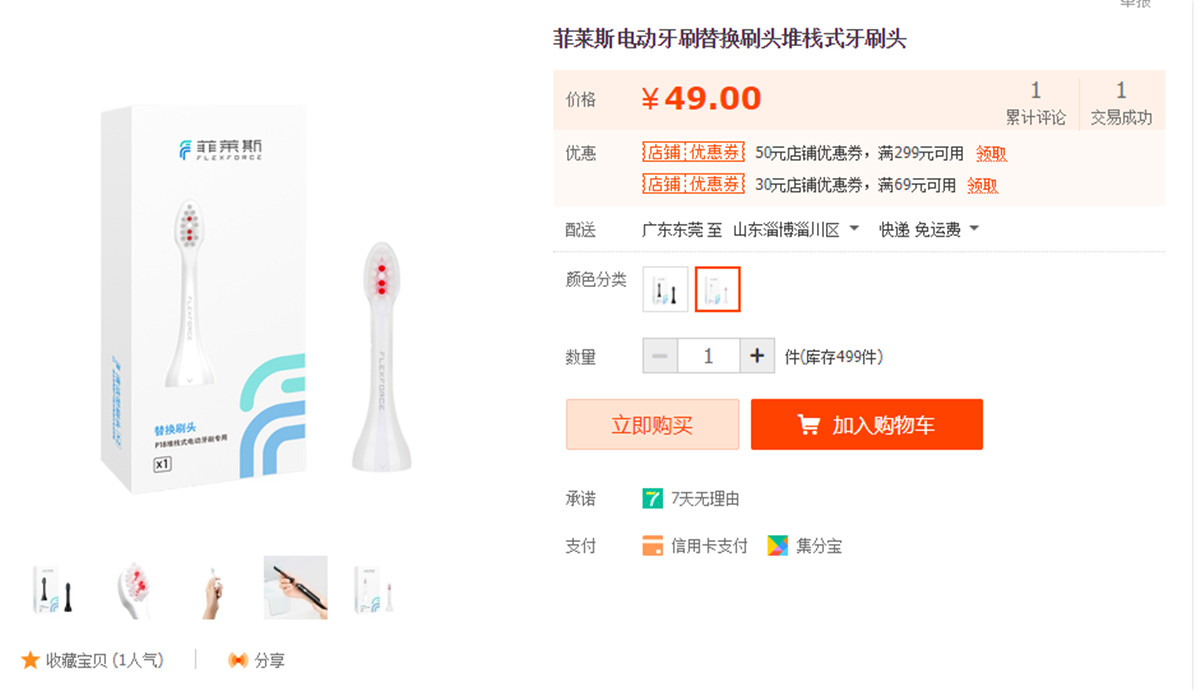The width and height of the screenshot is (1200, 691).
Task: Click the green 7-day return icon
Action: point(653,498)
